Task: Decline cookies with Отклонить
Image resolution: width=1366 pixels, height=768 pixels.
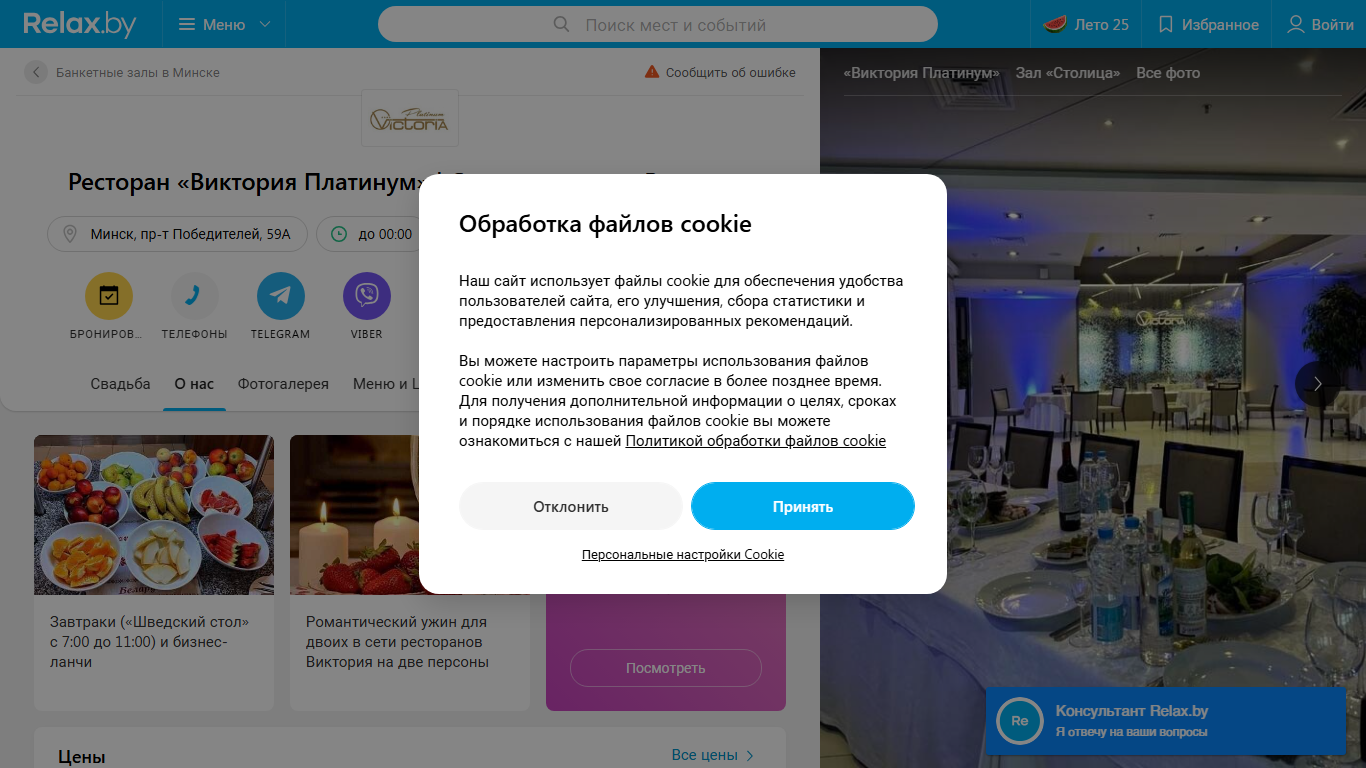Action: [x=571, y=506]
